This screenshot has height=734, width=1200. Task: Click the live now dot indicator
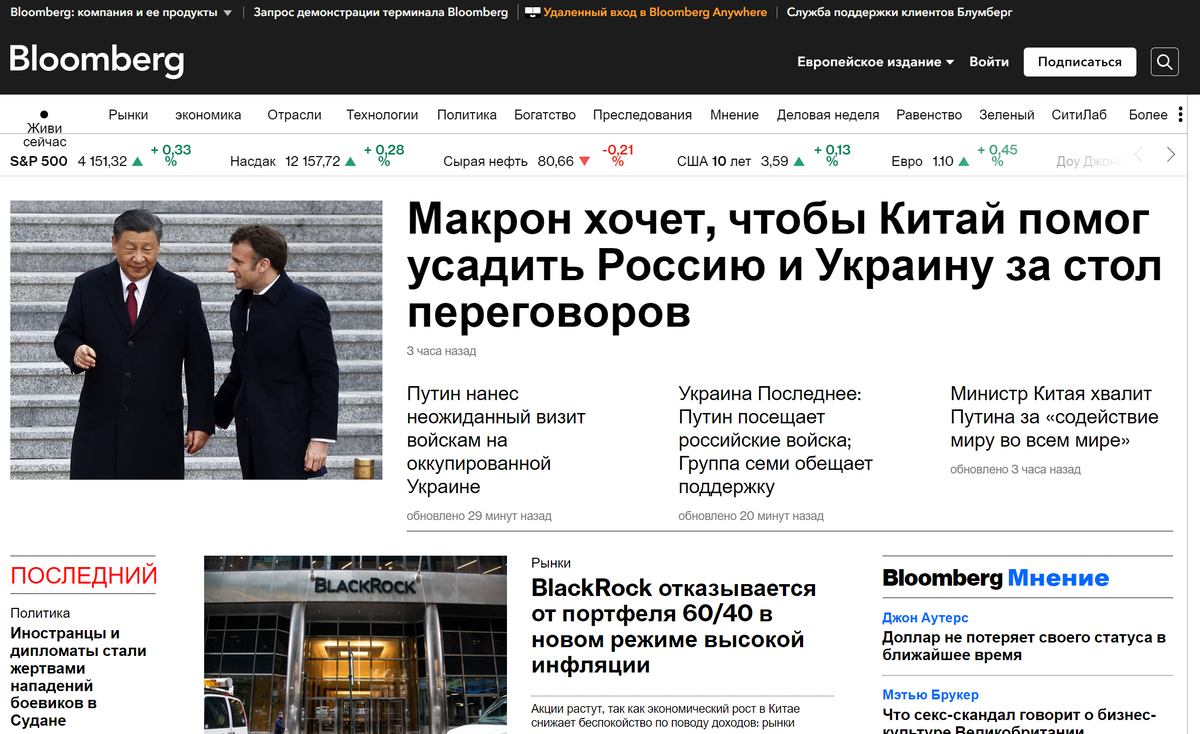[44, 114]
